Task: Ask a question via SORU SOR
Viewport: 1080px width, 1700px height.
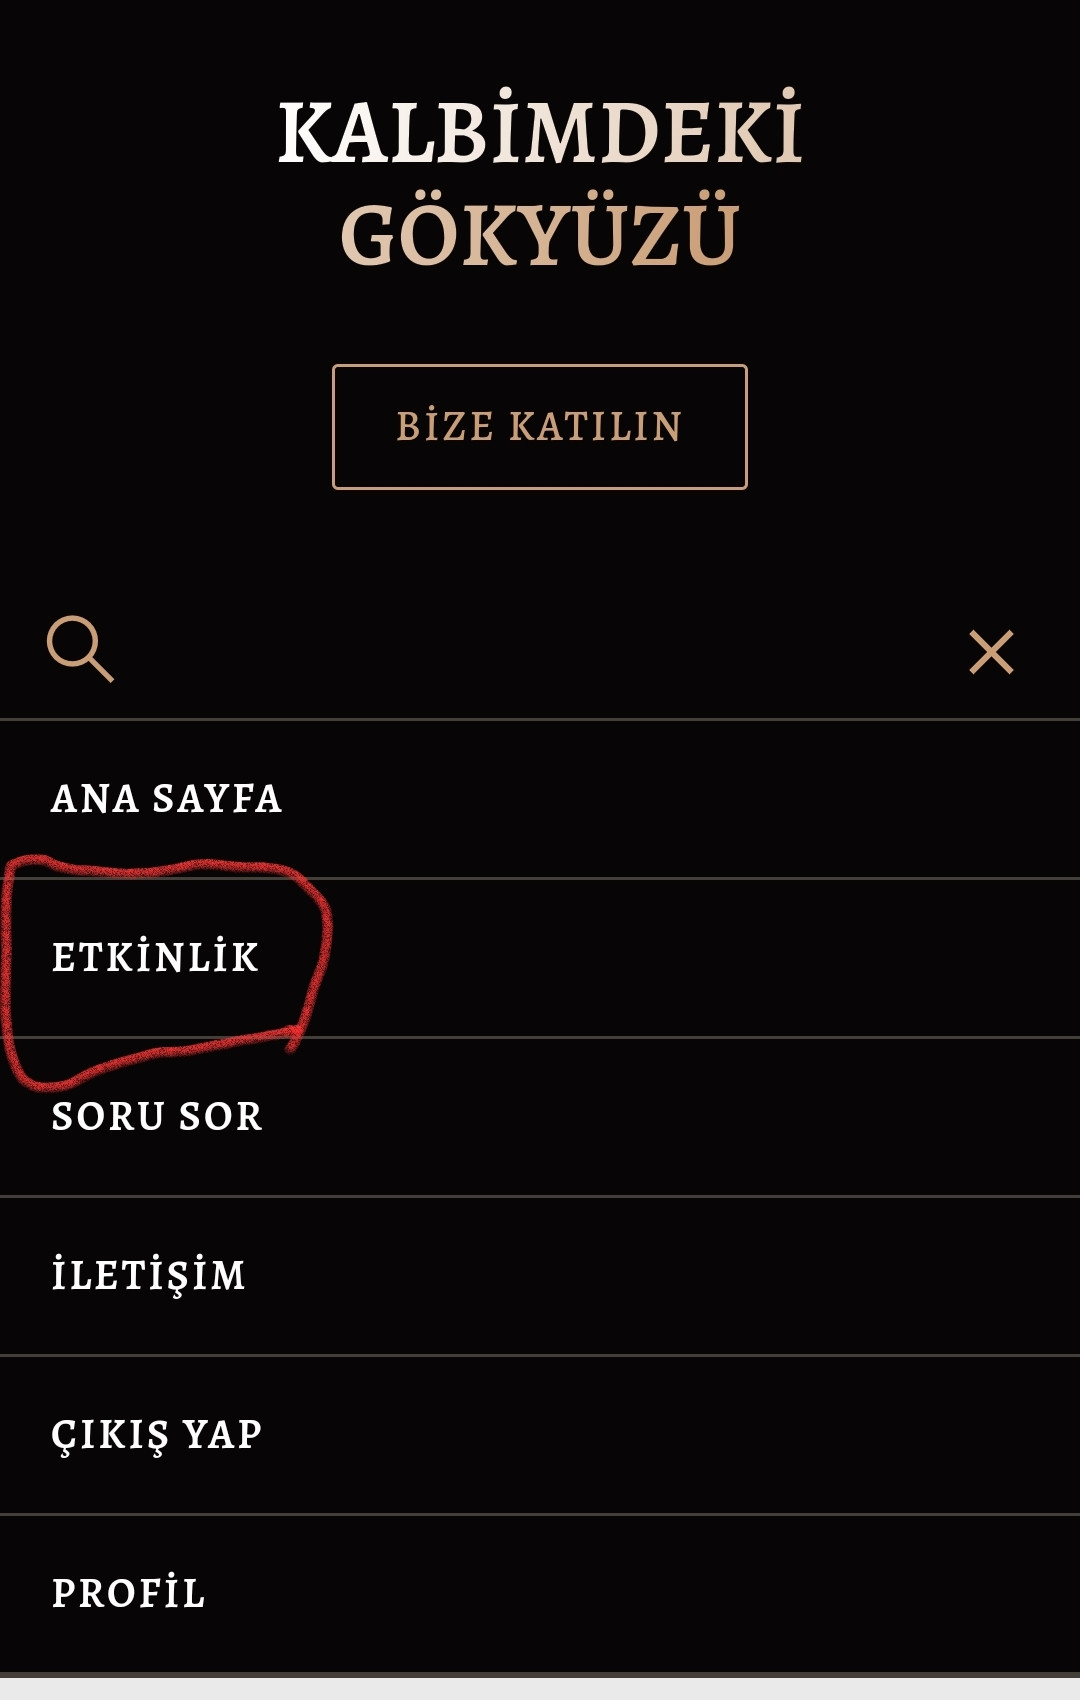Action: coord(157,1117)
